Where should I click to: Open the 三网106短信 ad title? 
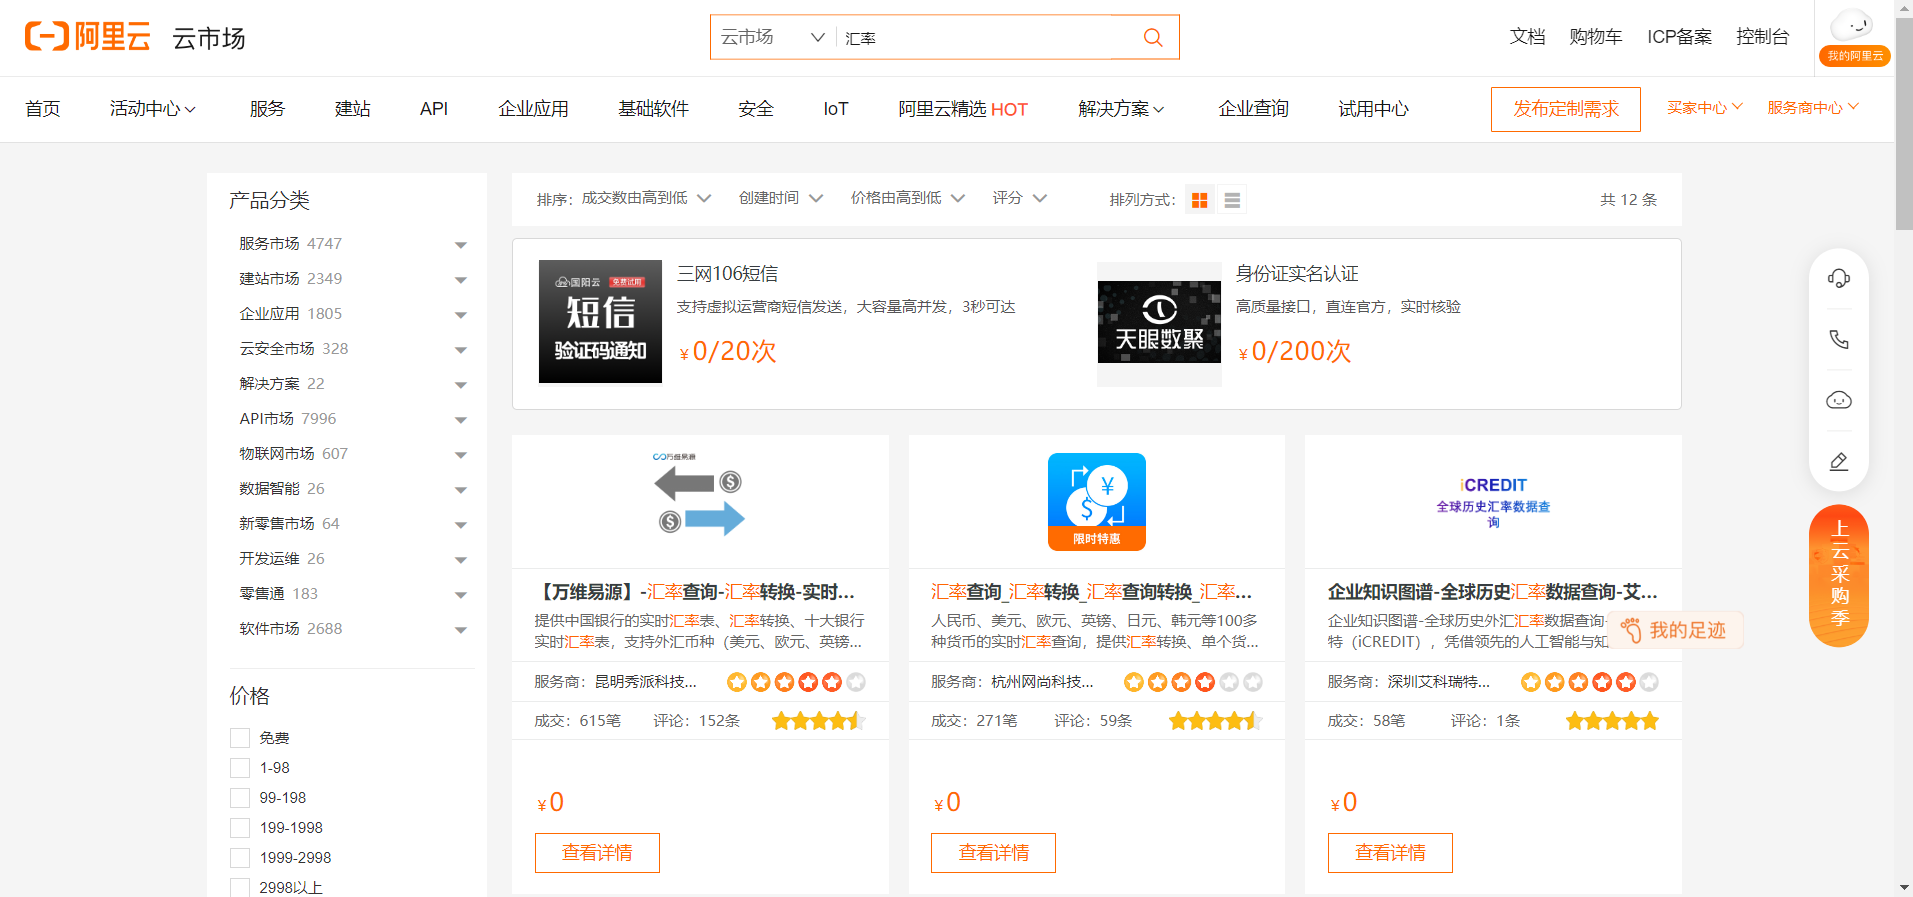tap(727, 274)
